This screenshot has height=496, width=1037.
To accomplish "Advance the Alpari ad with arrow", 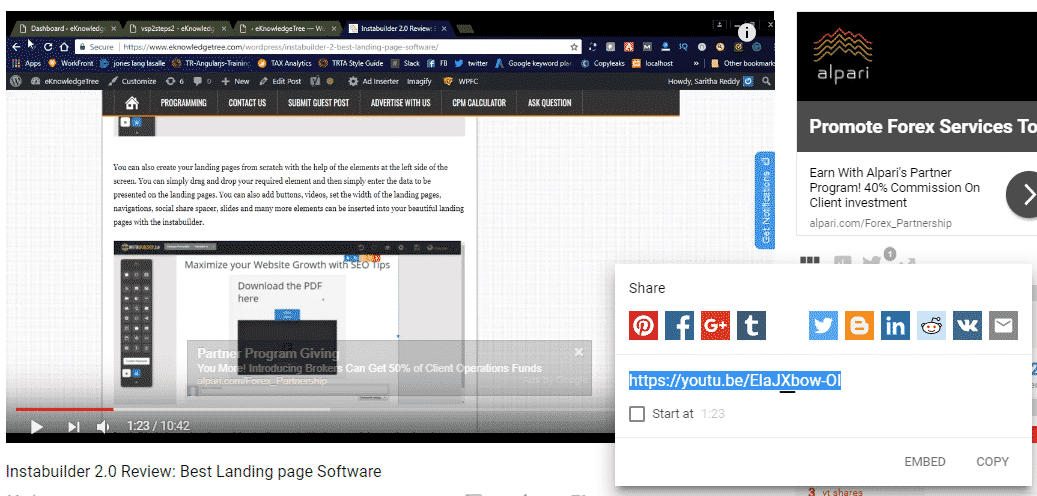I will 1024,194.
